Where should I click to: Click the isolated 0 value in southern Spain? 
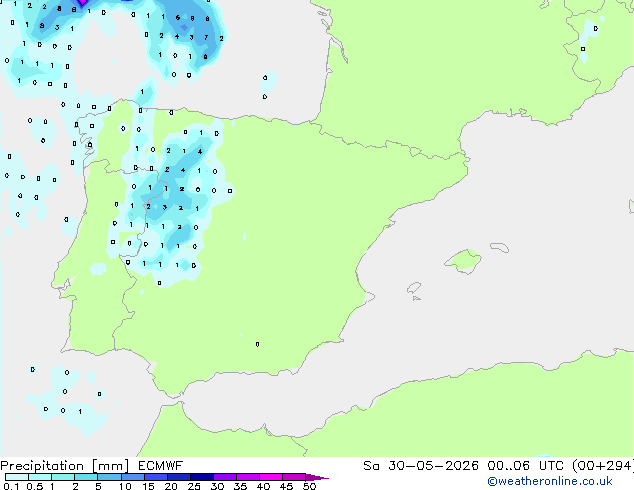pyautogui.click(x=258, y=344)
